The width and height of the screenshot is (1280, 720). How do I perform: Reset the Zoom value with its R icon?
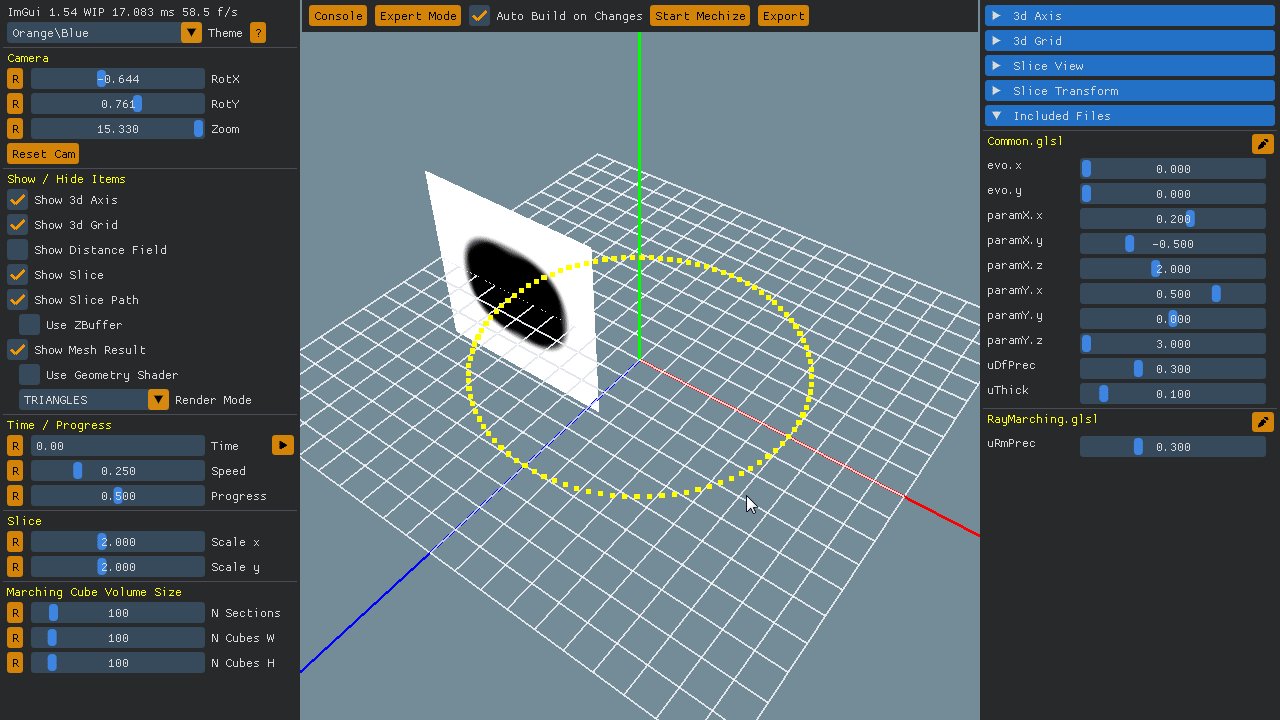tap(14, 128)
